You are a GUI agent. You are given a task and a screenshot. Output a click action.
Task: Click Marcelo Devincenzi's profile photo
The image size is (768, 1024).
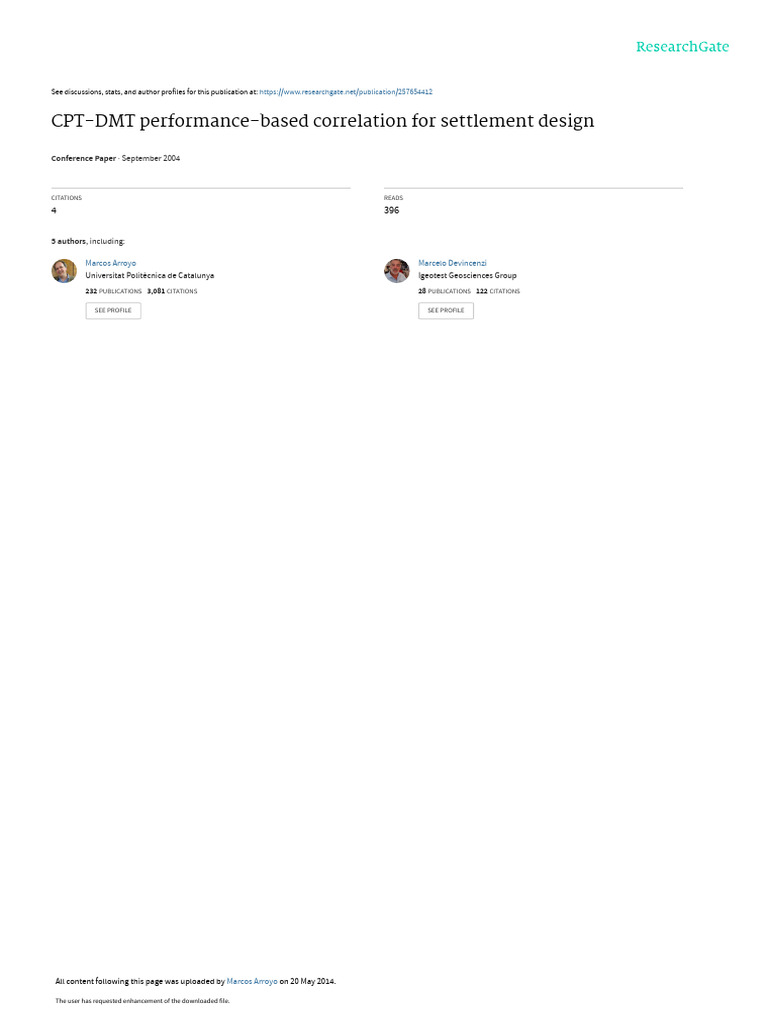coord(396,270)
